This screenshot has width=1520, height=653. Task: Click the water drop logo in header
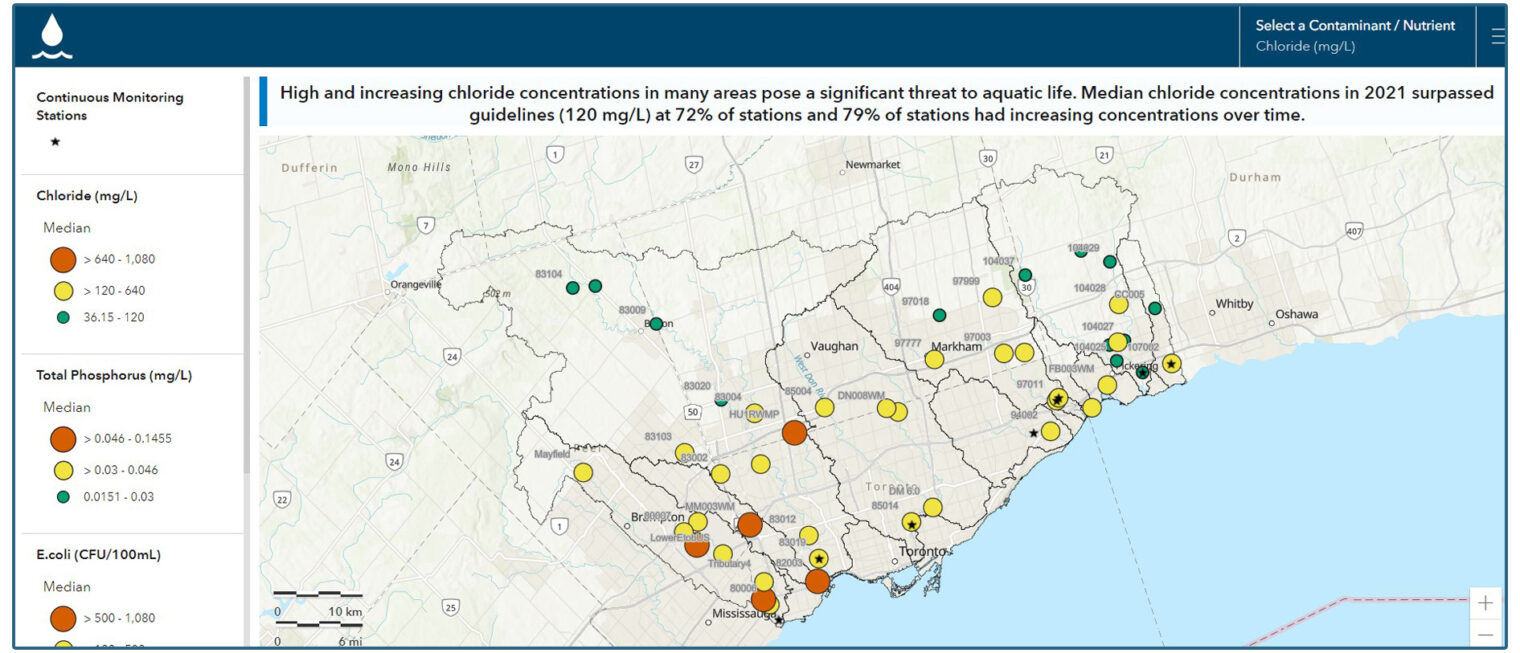[x=52, y=38]
